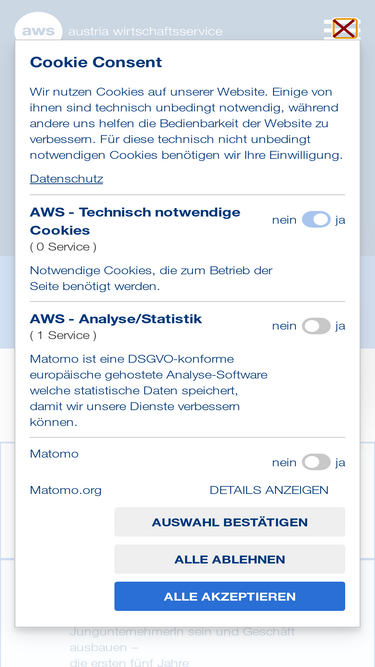Toggle Technisch notwendige Cookies switch
This screenshot has width=375, height=667.
(316, 219)
